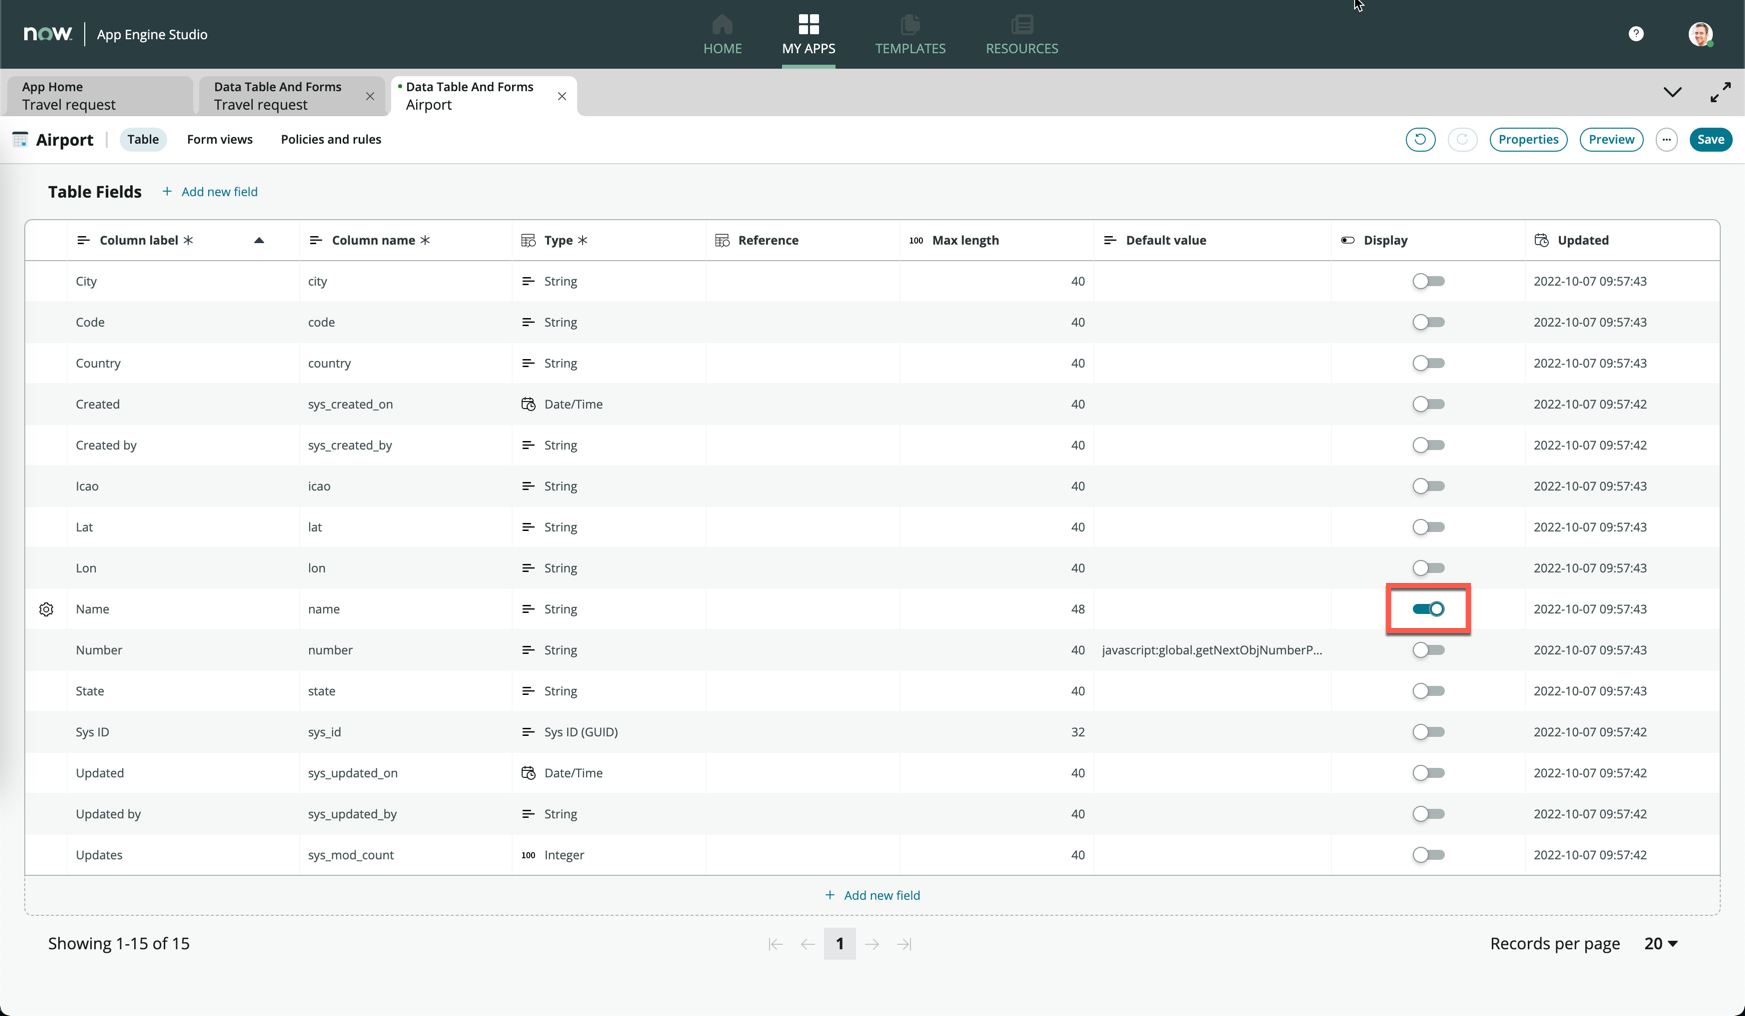Click the Type header icon

(x=528, y=240)
